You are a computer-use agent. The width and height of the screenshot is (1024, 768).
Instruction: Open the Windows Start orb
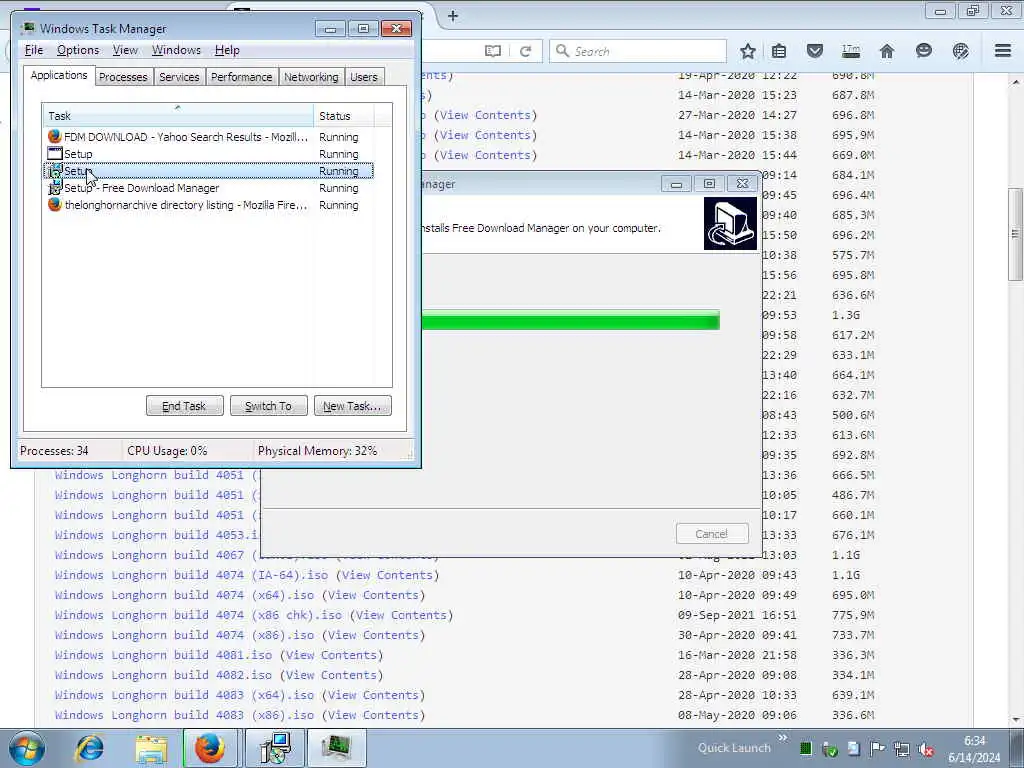27,748
